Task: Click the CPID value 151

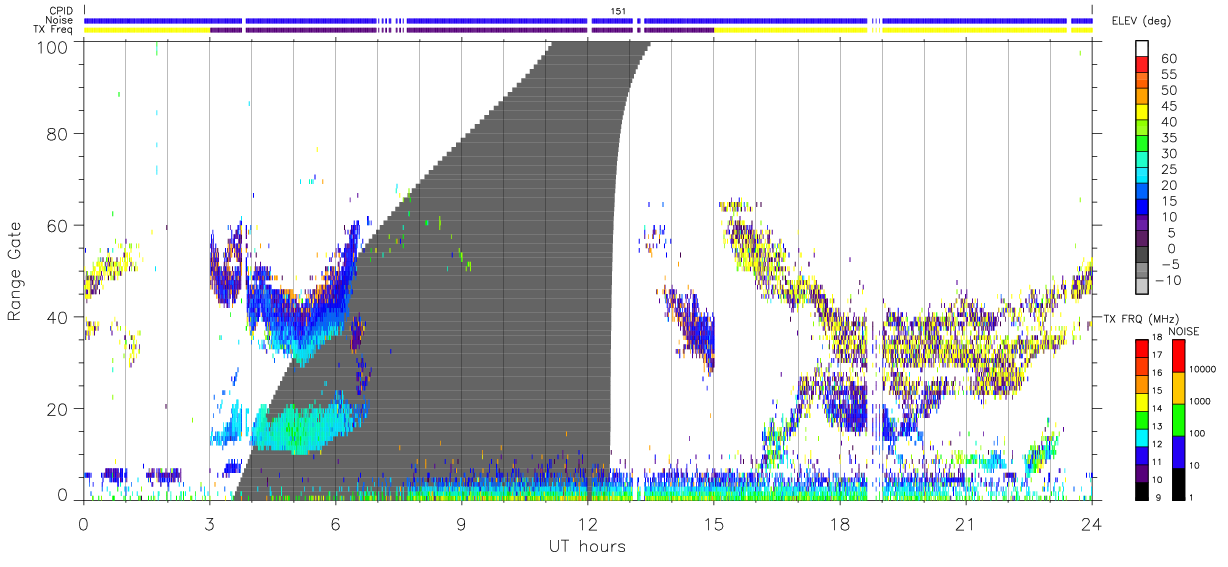Action: 619,10
